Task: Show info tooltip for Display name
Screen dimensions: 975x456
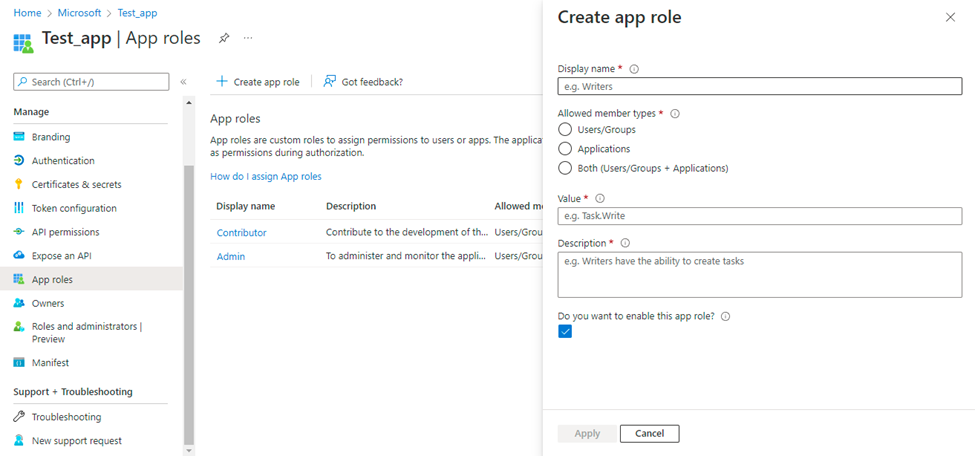Action: tap(635, 69)
